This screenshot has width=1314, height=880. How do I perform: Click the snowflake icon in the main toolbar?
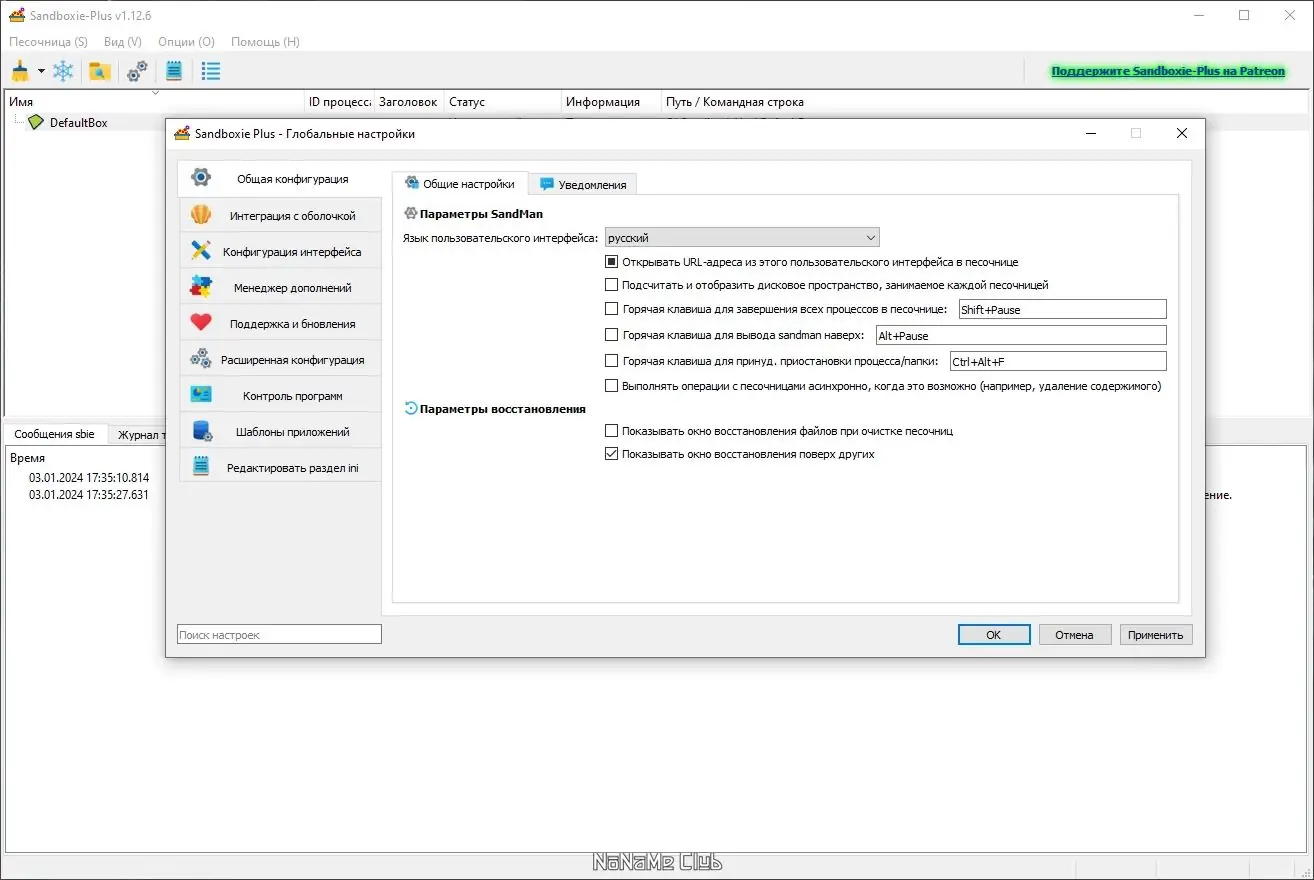pyautogui.click(x=63, y=71)
